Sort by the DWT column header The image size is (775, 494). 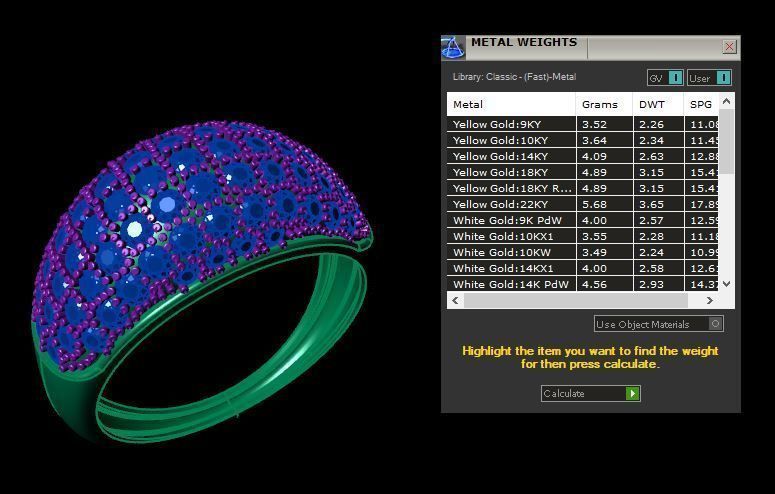tap(658, 104)
